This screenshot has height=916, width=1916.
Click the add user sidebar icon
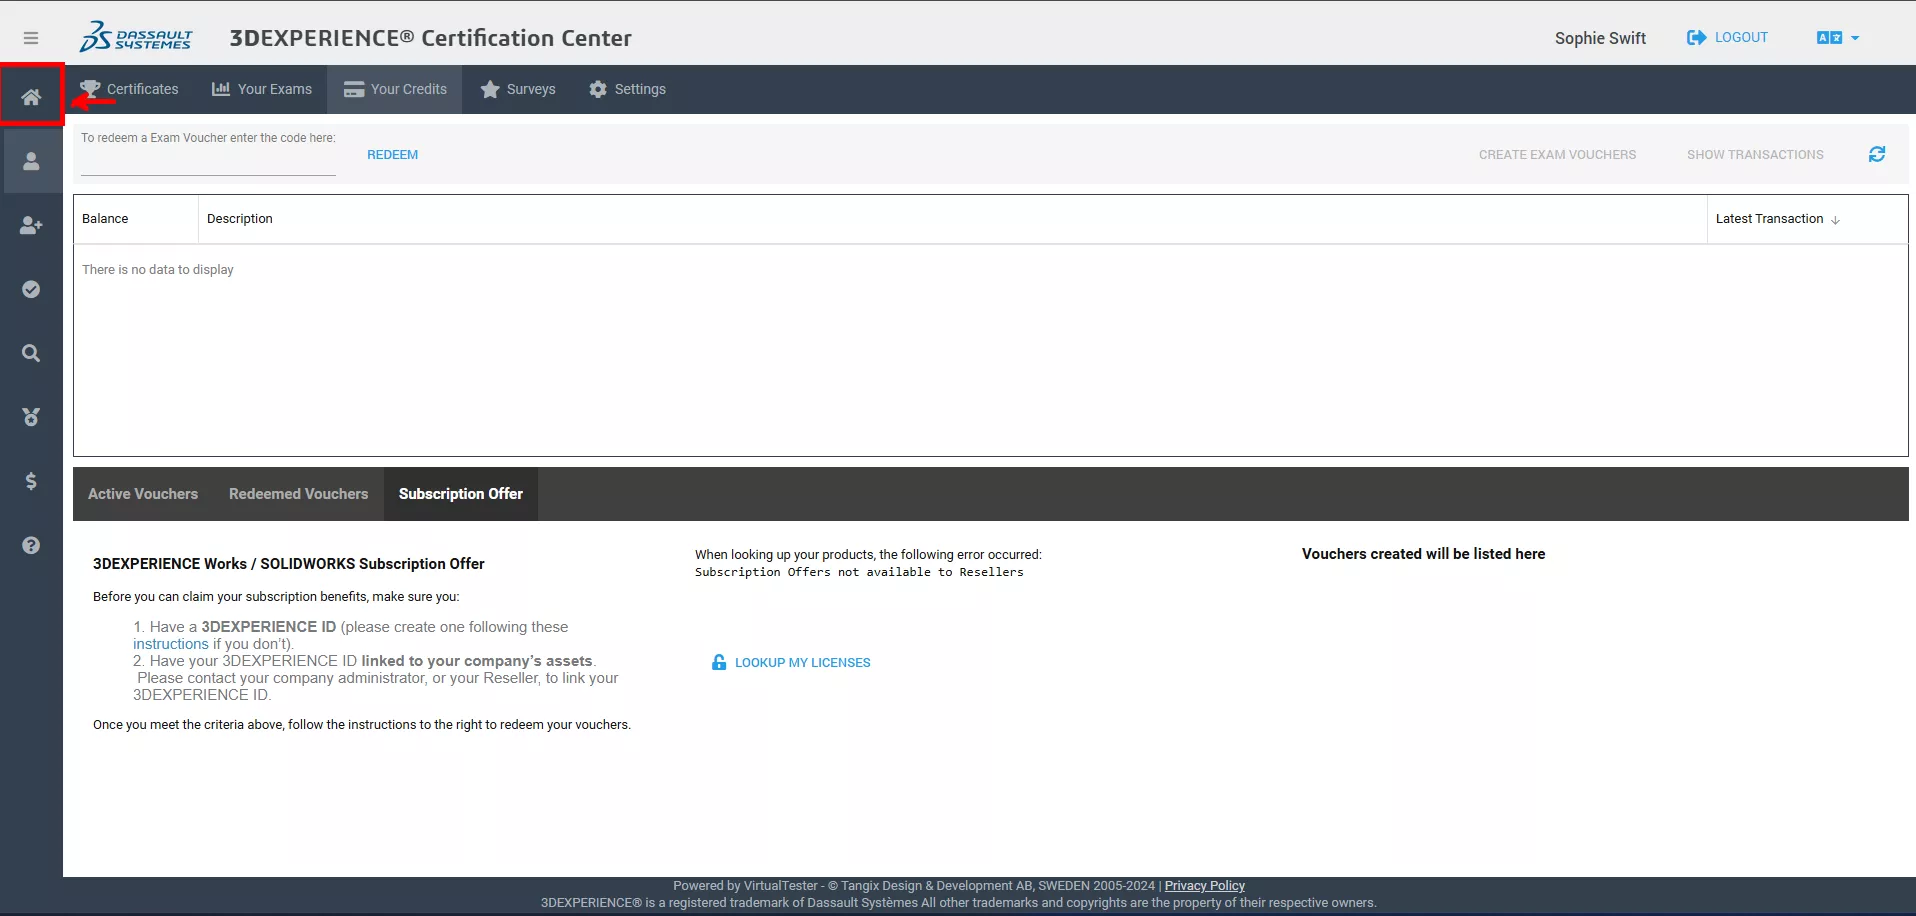pos(31,225)
